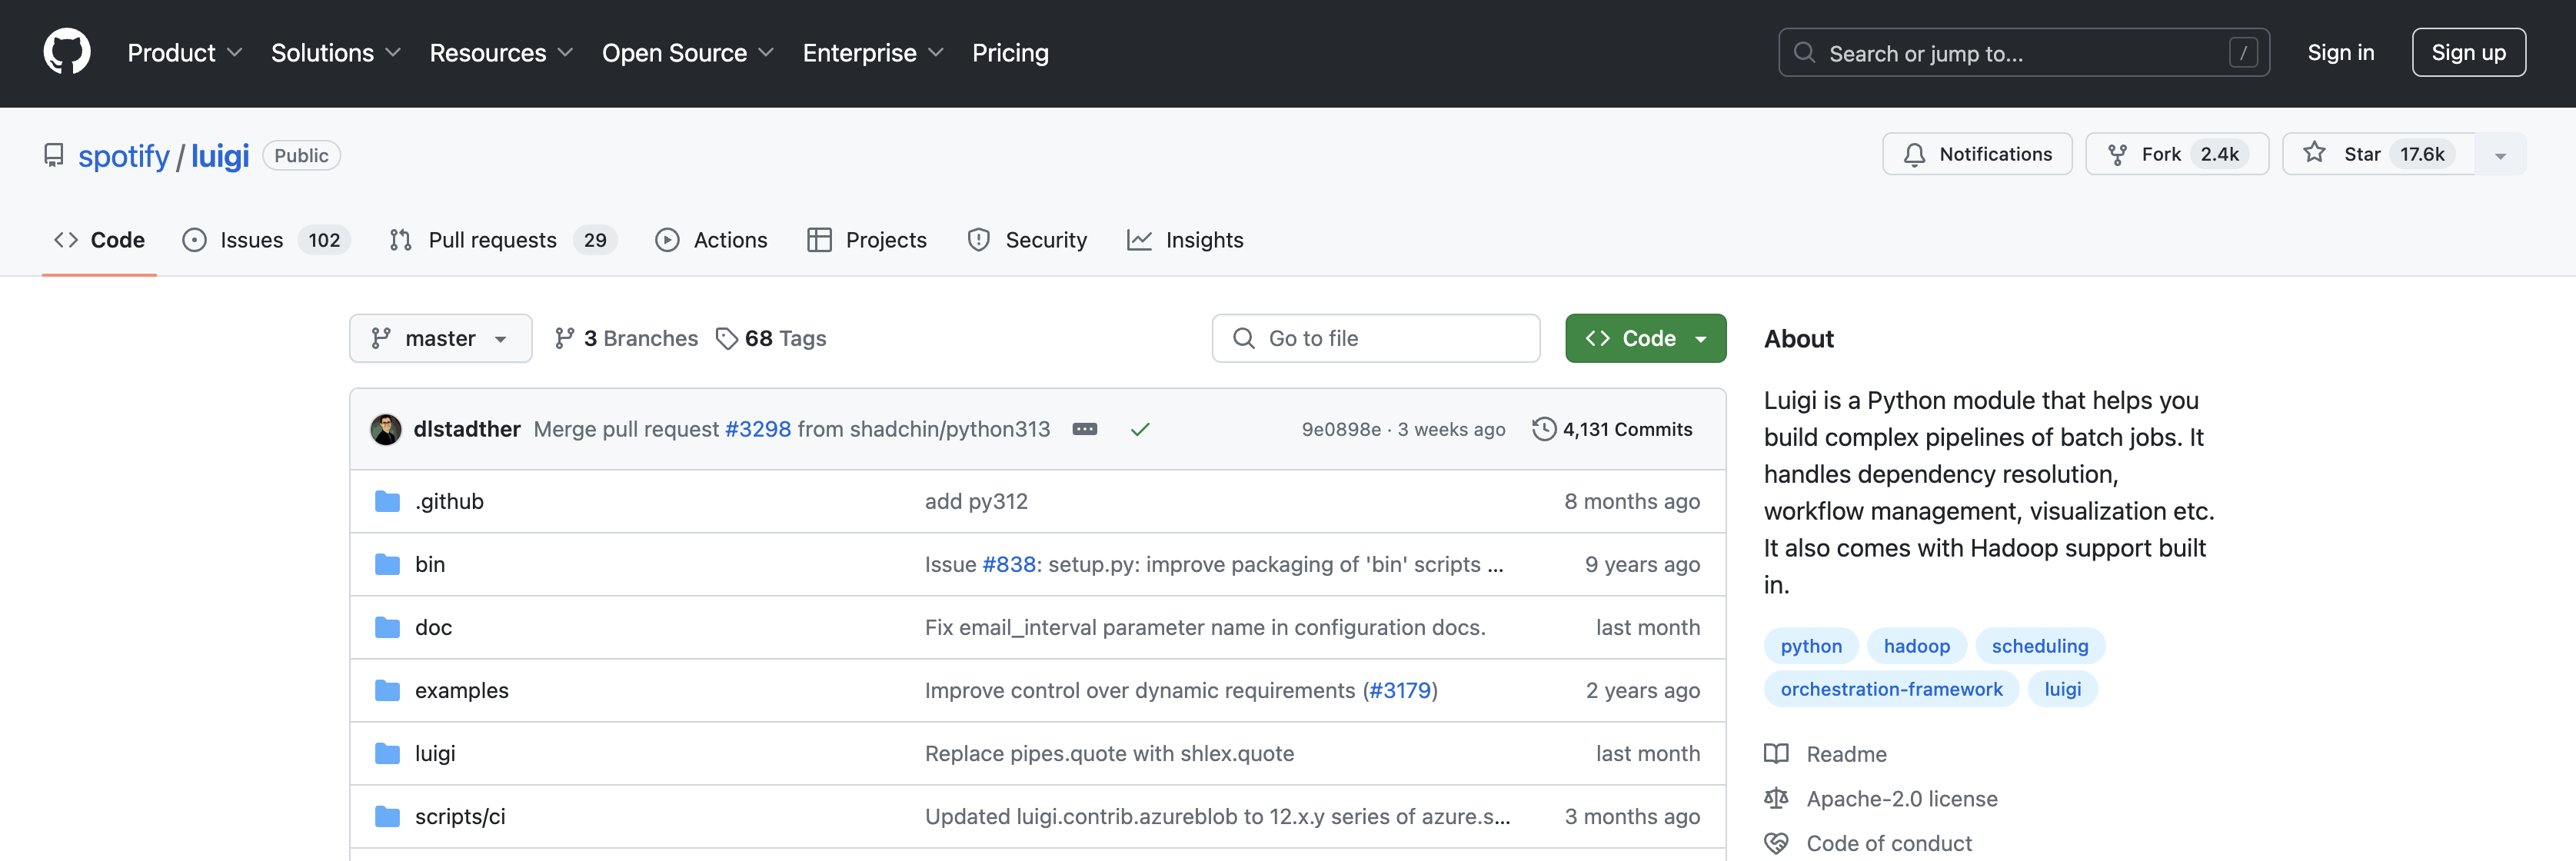Click the bin folder icon
The height and width of the screenshot is (861, 2576).
click(x=387, y=565)
